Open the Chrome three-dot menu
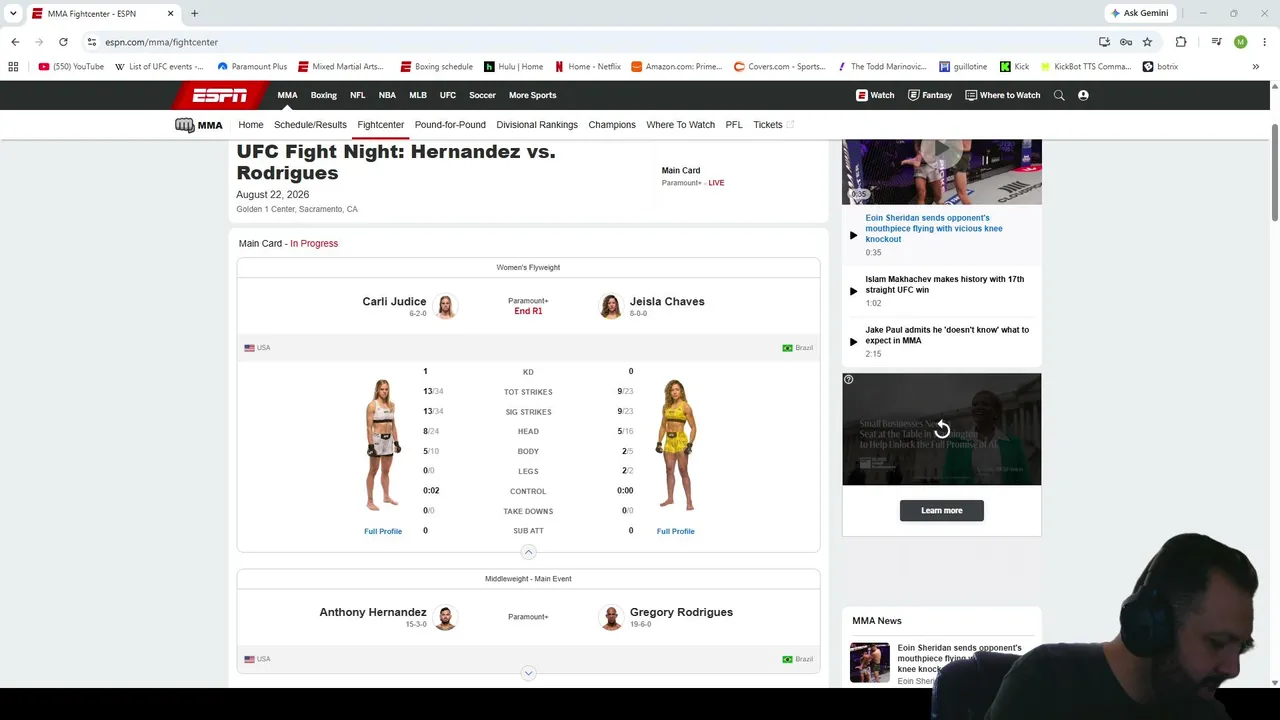The image size is (1280, 720). coord(1265,42)
